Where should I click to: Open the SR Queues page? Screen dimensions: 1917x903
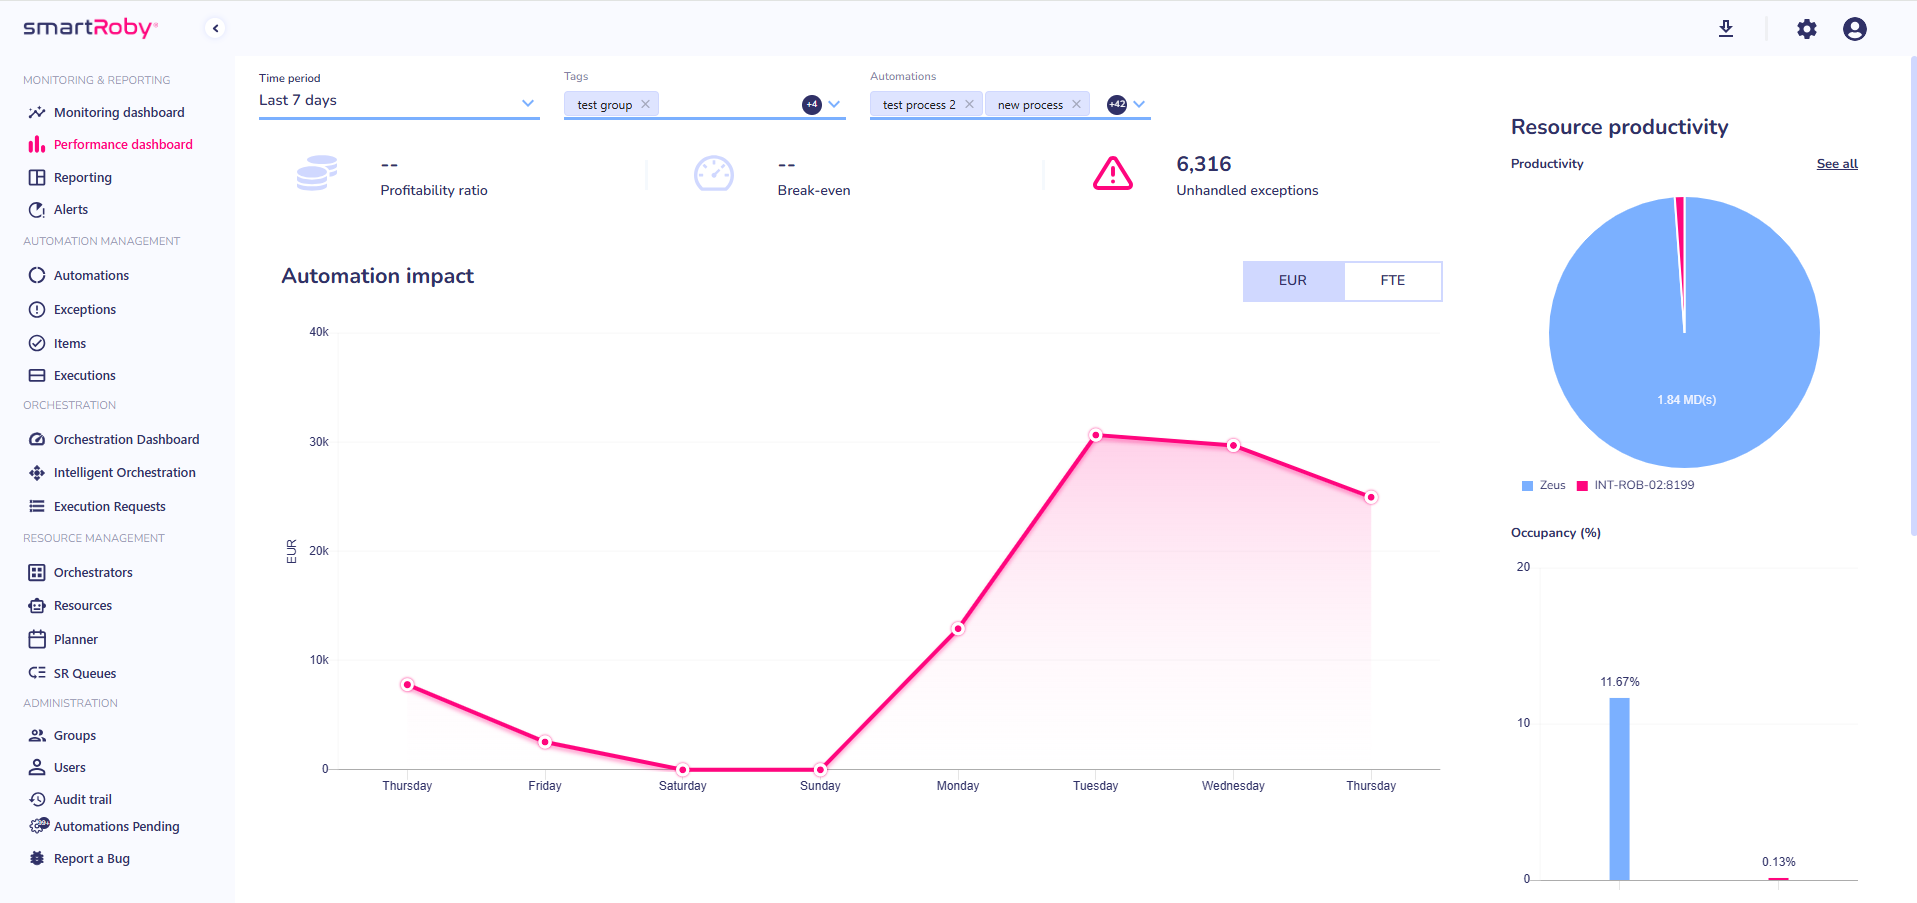click(84, 673)
